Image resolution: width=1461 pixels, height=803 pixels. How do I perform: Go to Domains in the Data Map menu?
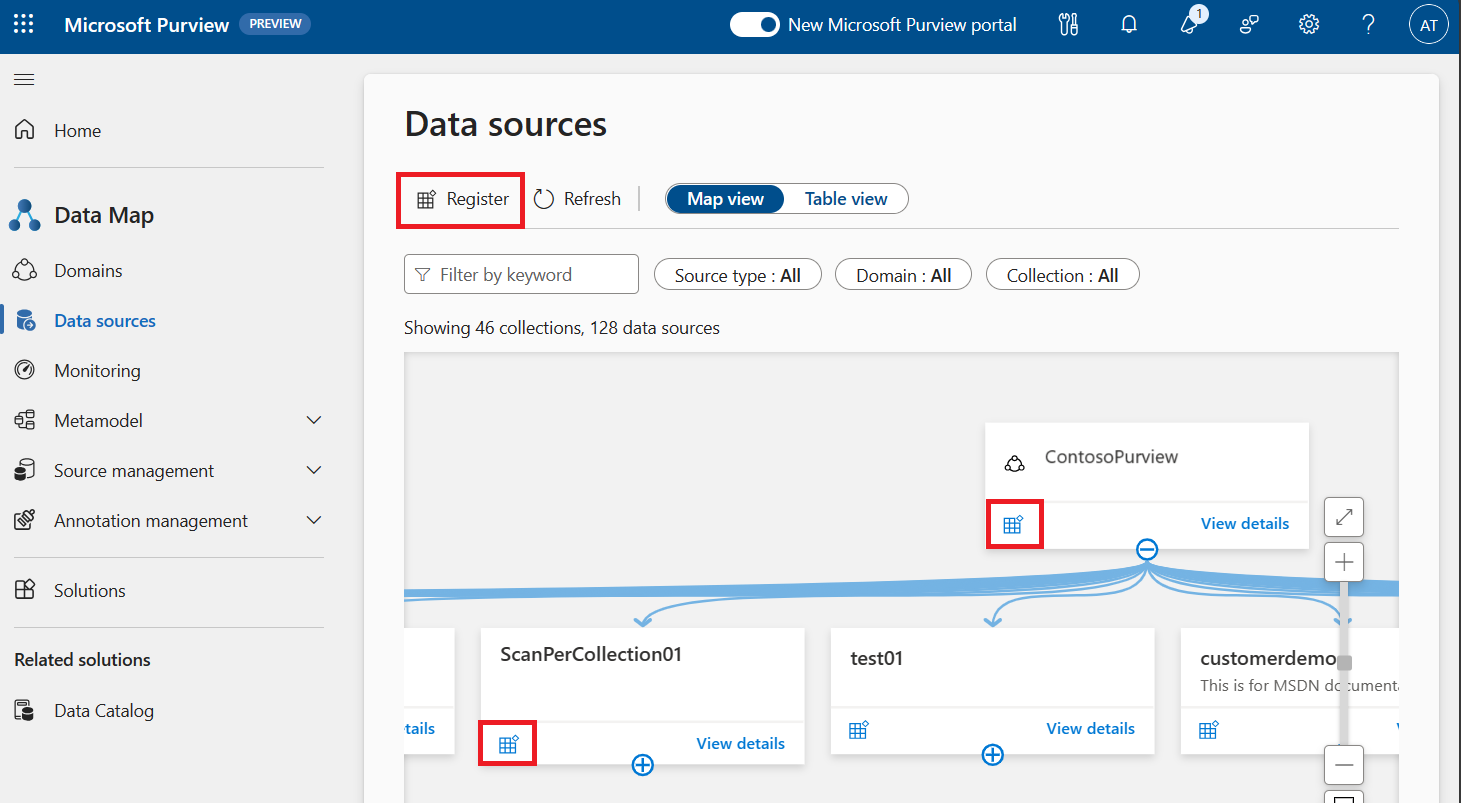(88, 271)
